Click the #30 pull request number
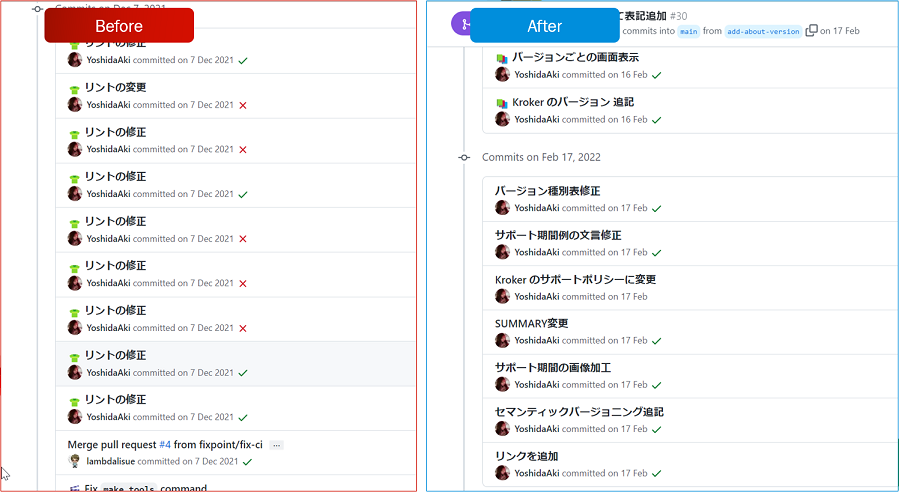The height and width of the screenshot is (492, 899). pos(678,16)
